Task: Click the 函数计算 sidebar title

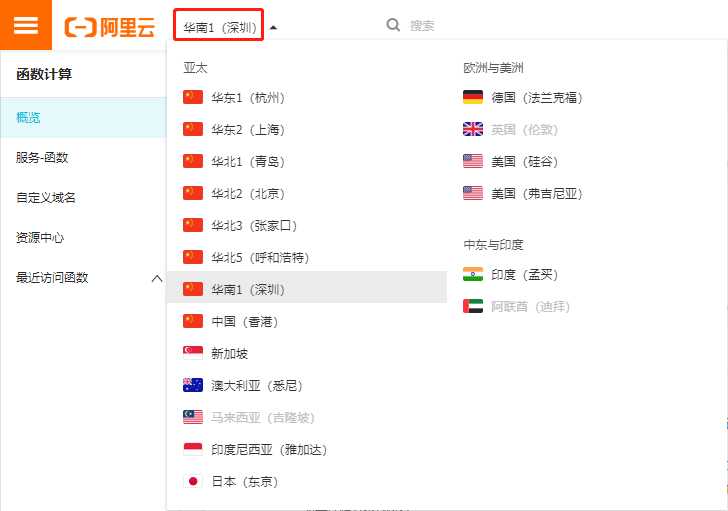Action: point(44,74)
